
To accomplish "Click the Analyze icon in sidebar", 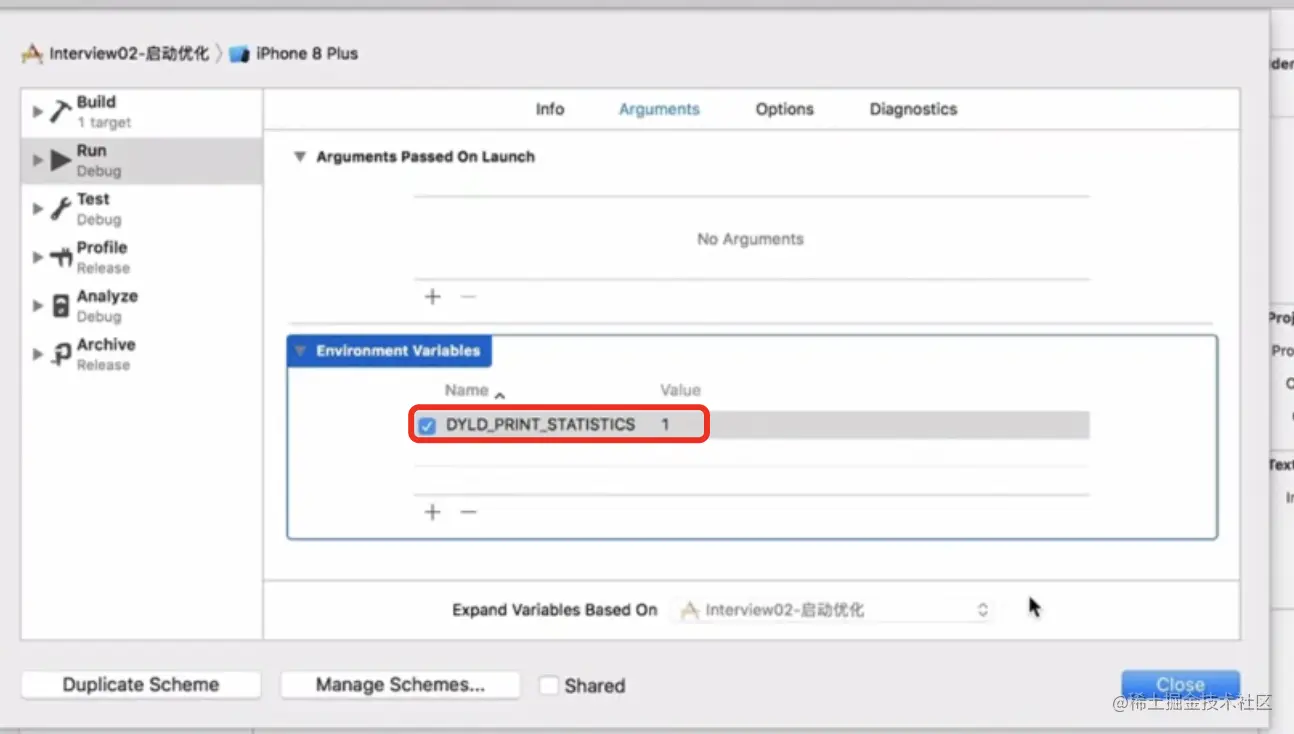I will click(x=60, y=306).
